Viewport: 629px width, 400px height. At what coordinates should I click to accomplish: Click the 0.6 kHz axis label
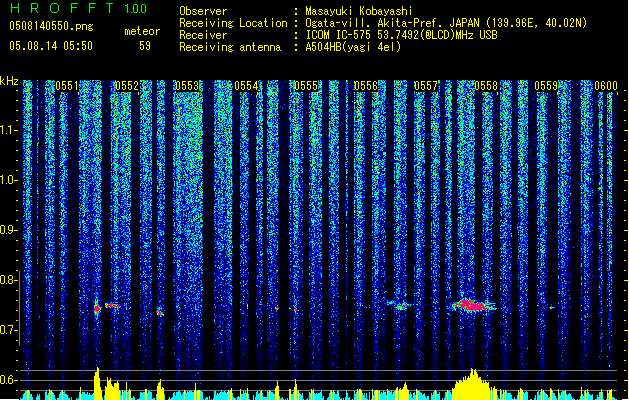[x=8, y=380]
